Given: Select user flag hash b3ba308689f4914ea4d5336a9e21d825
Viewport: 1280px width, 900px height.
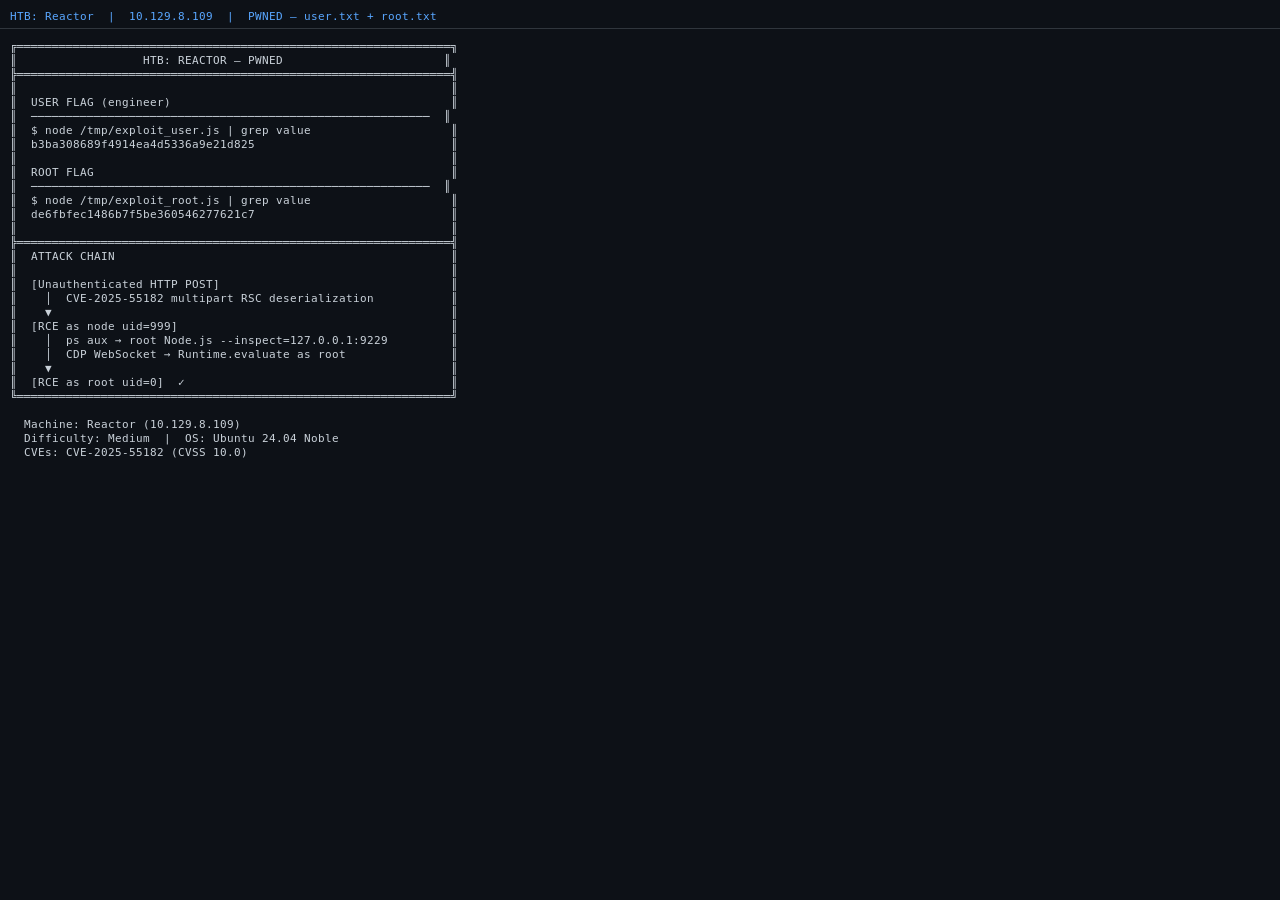Looking at the screenshot, I should click(x=143, y=144).
